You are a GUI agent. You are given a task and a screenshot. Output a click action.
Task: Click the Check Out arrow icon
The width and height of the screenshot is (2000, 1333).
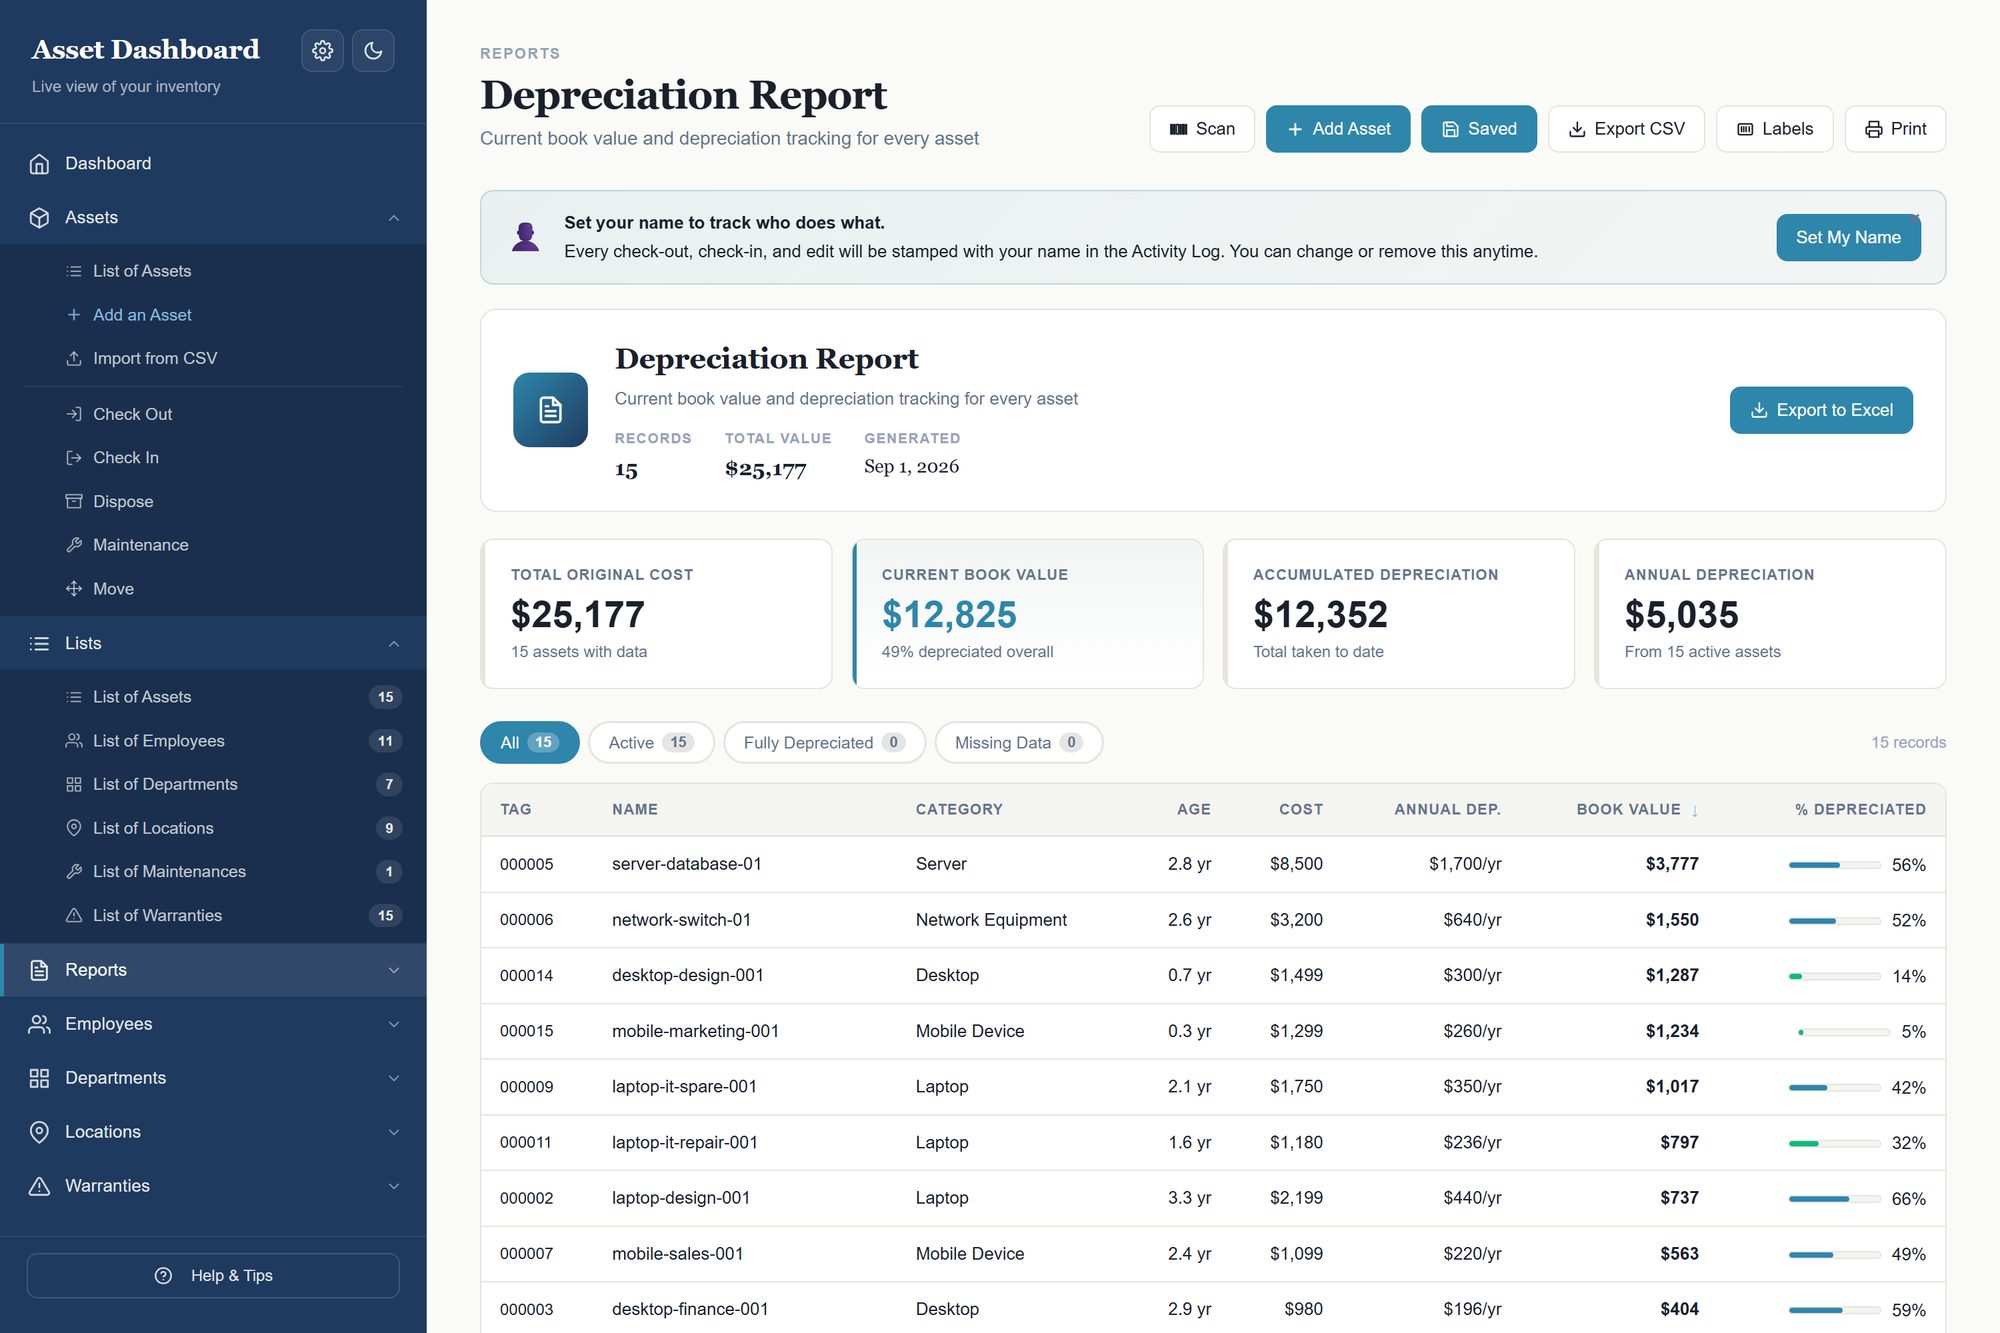74,414
